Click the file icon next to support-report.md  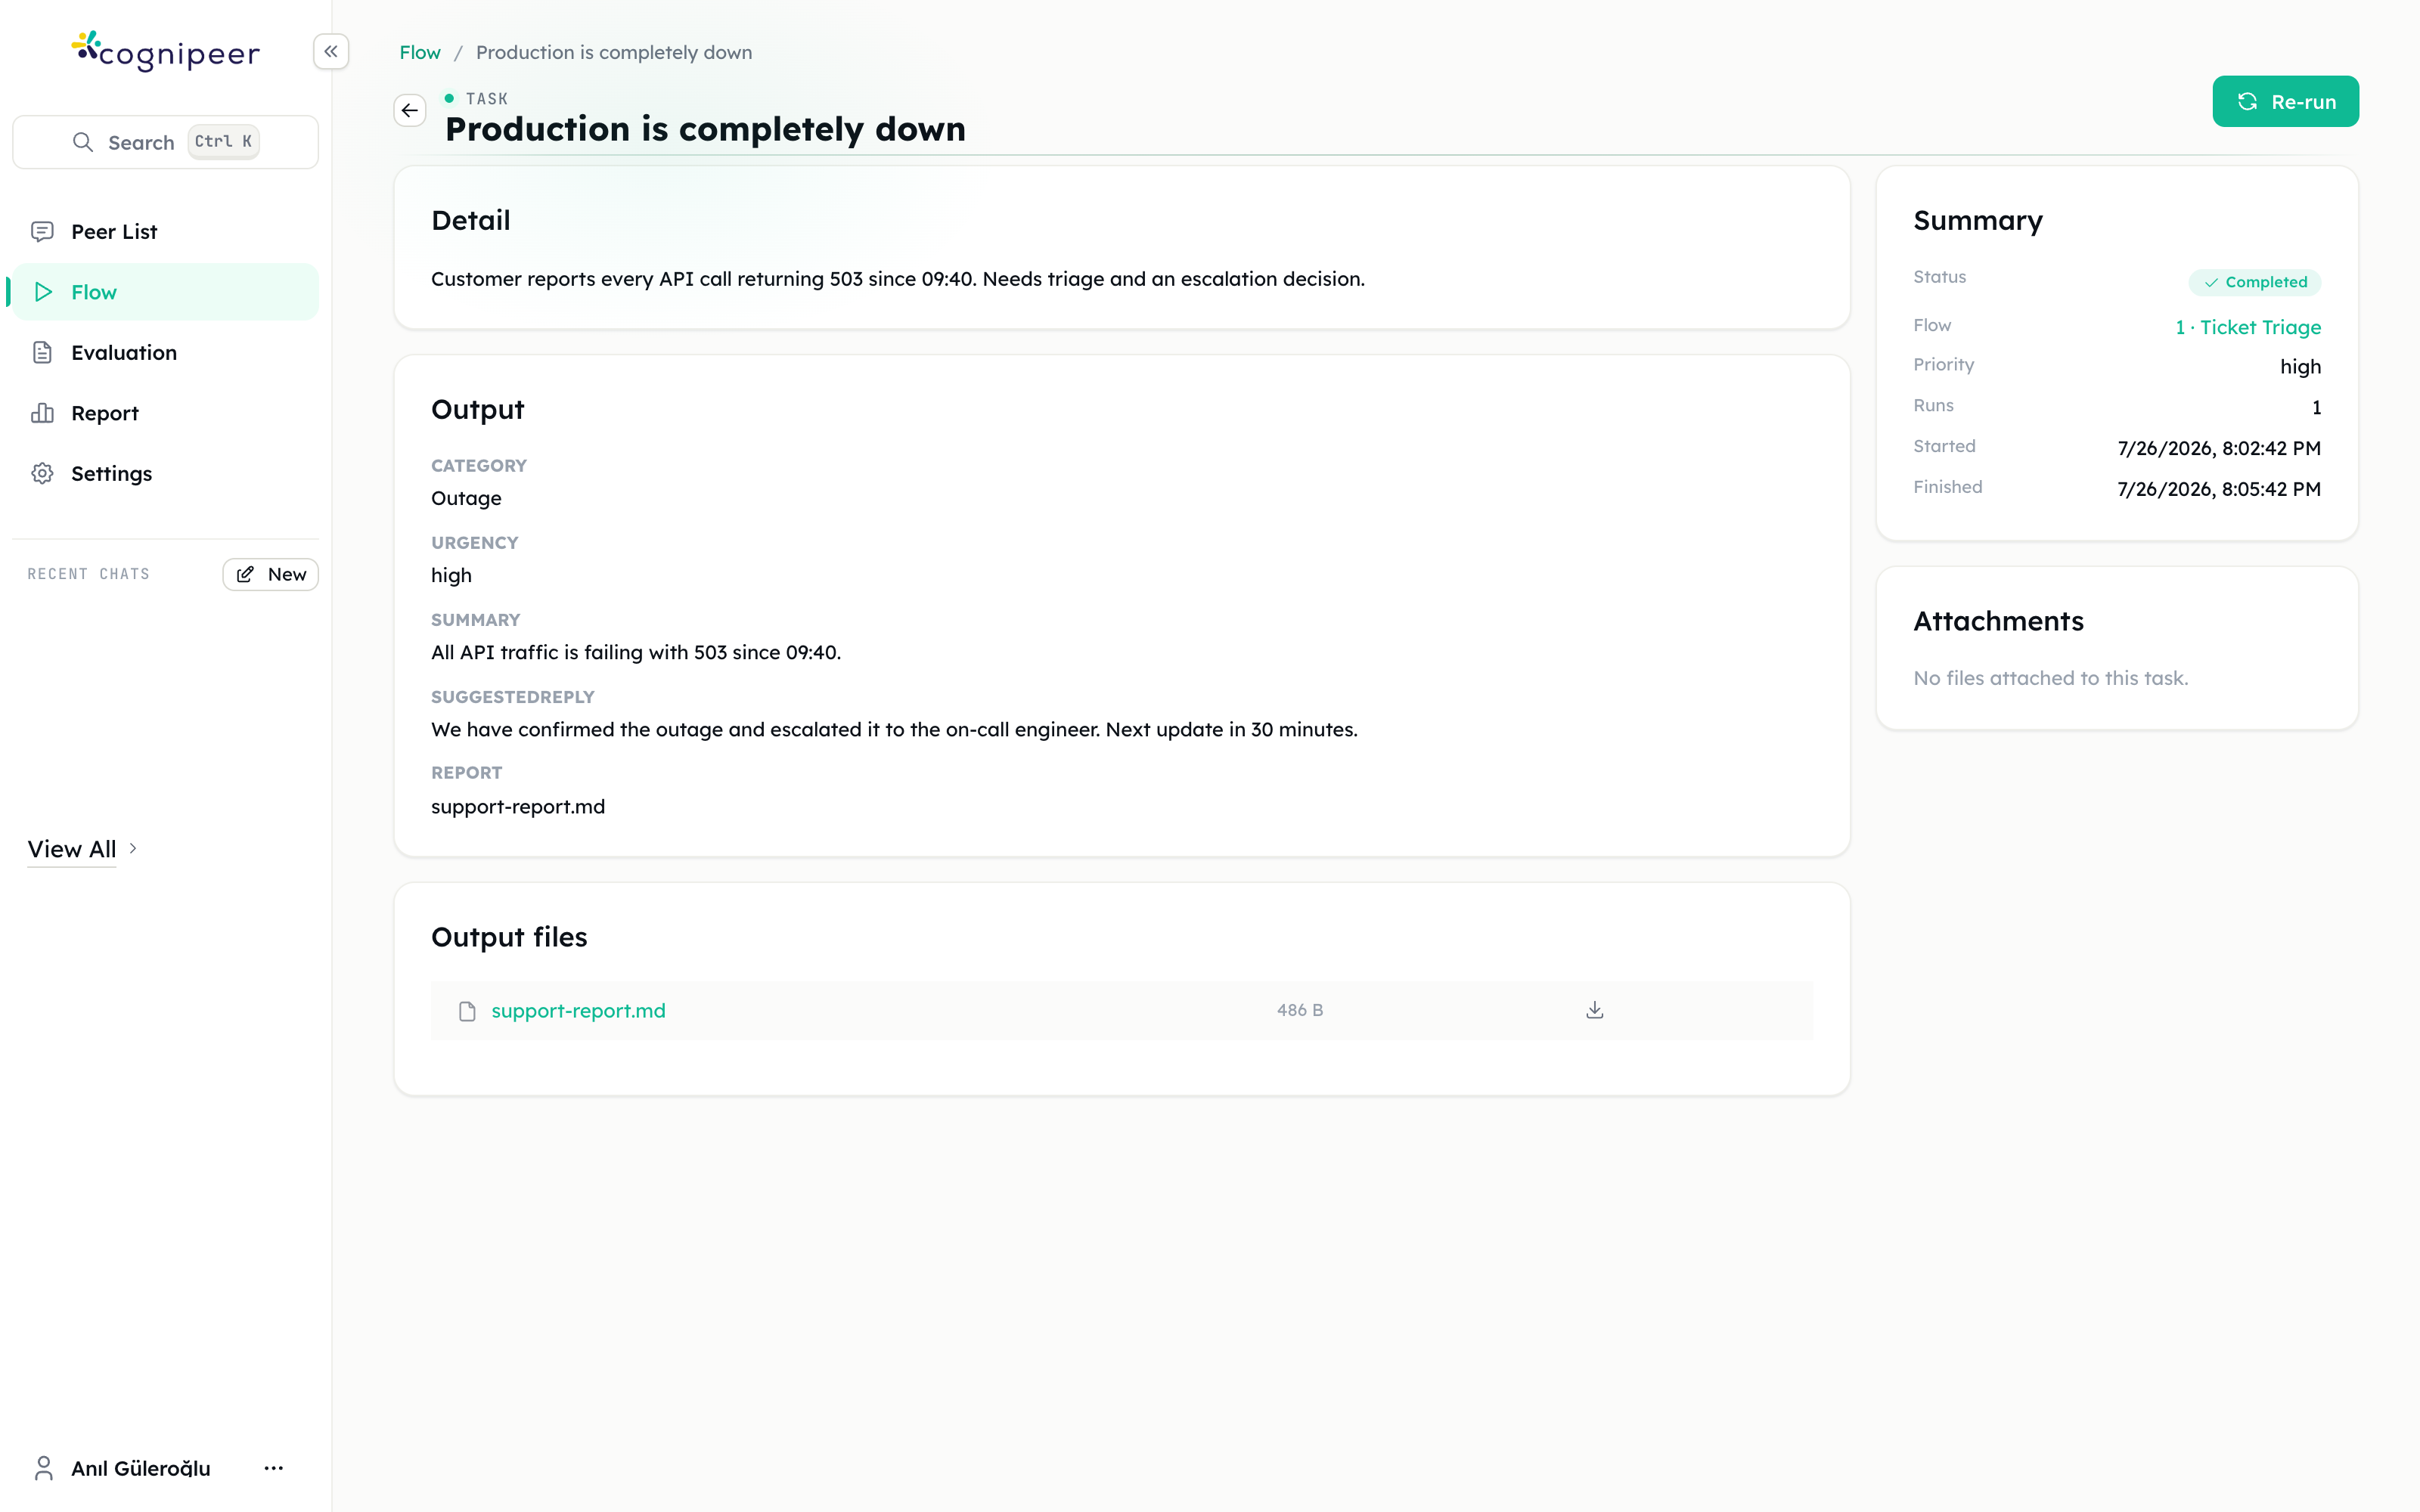coord(467,1011)
